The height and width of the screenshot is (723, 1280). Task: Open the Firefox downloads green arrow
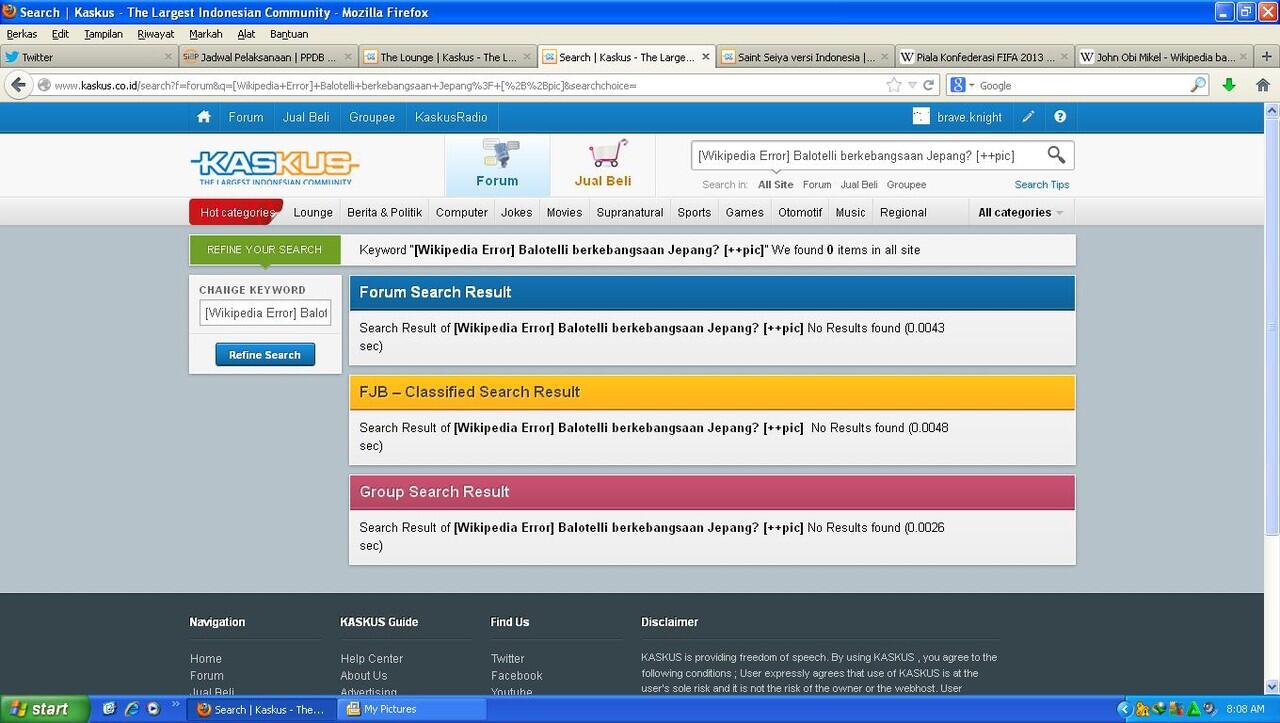pos(1229,85)
